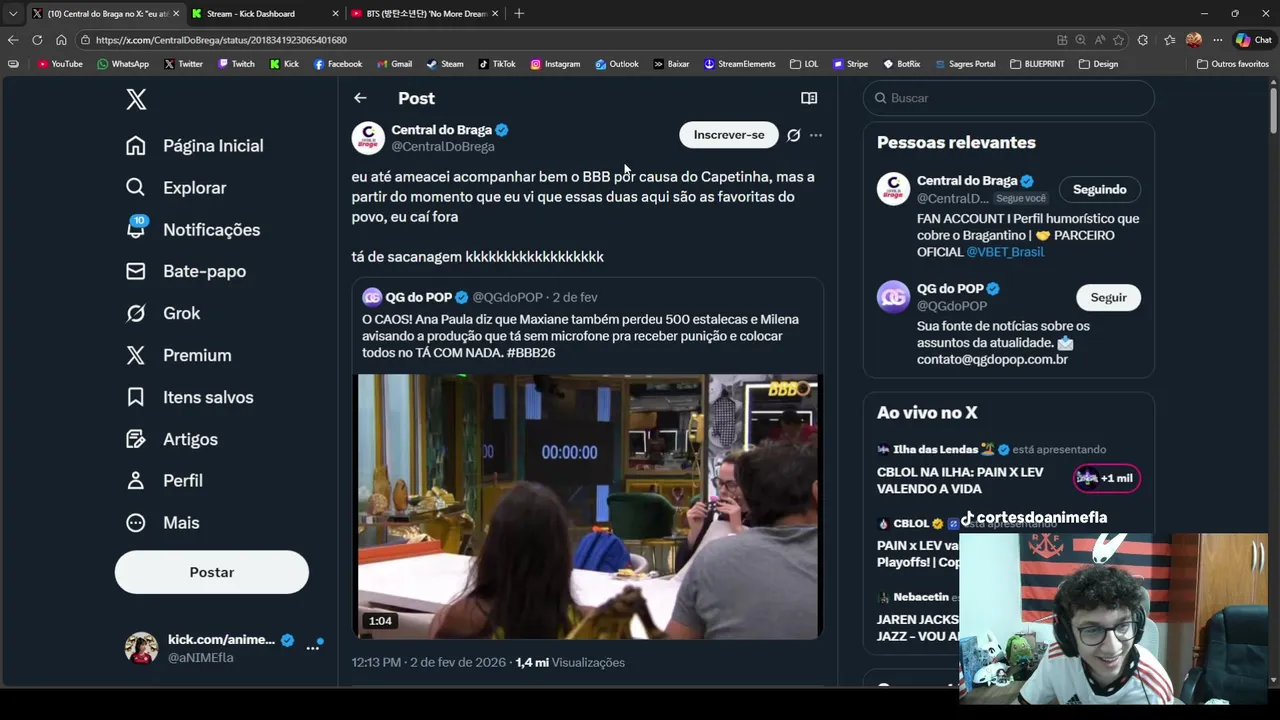Select the Central do Braga no X tab
This screenshot has width=1280, height=720.
tap(105, 14)
